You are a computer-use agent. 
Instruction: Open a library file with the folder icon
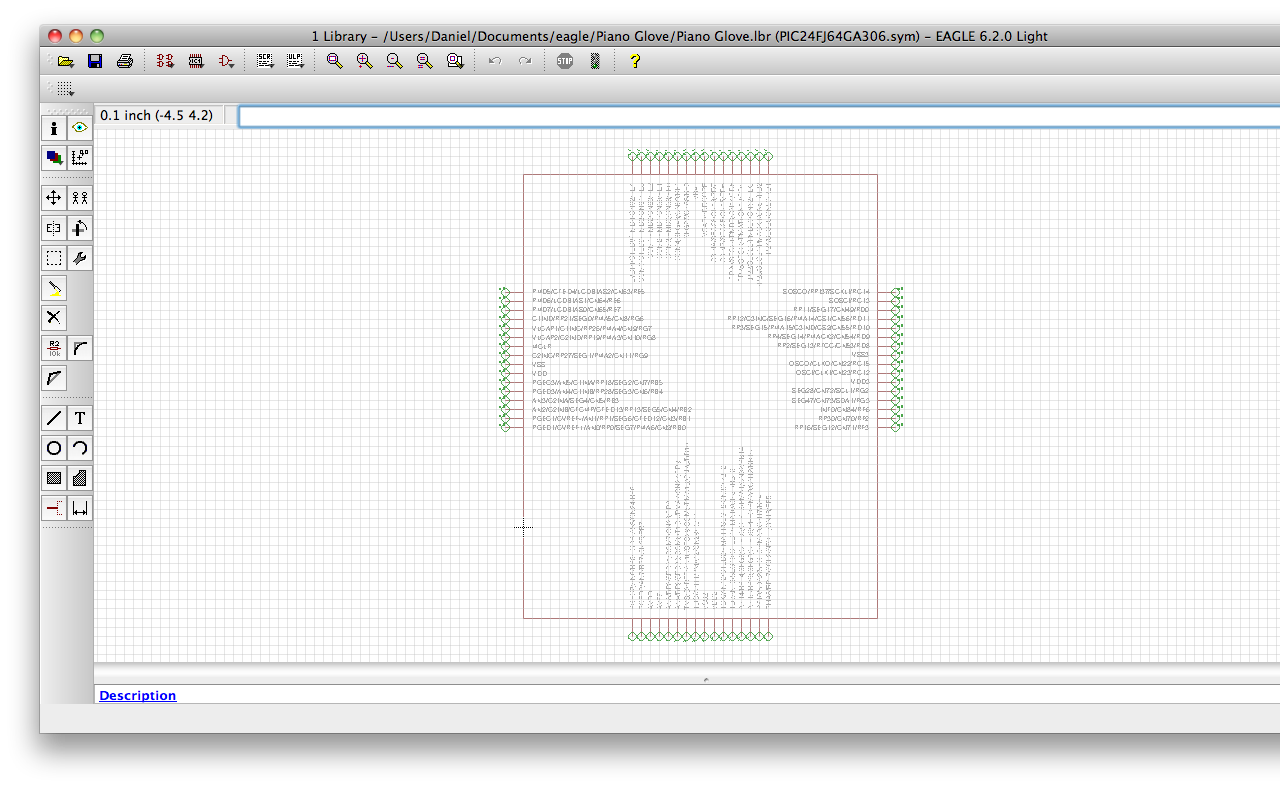click(66, 61)
